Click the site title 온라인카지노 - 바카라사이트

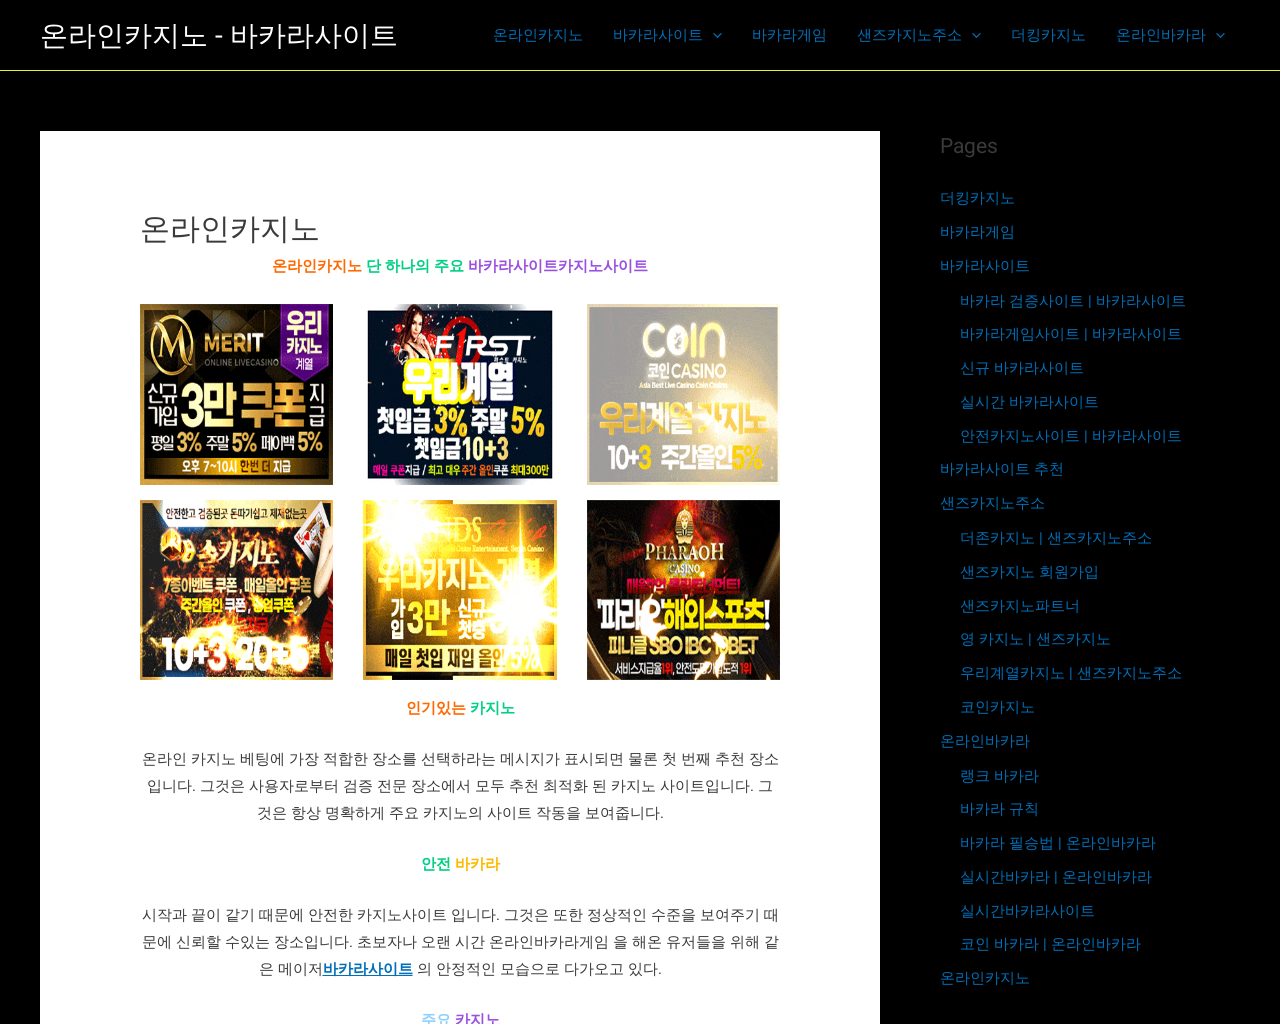219,35
